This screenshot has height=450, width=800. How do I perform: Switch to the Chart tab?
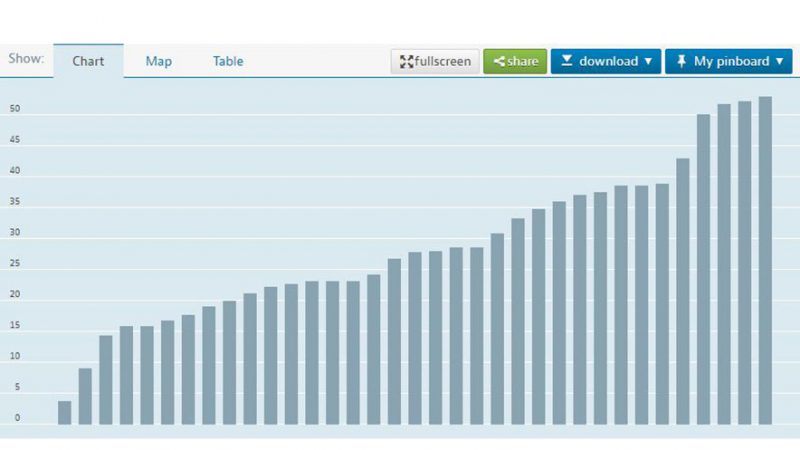coord(88,62)
